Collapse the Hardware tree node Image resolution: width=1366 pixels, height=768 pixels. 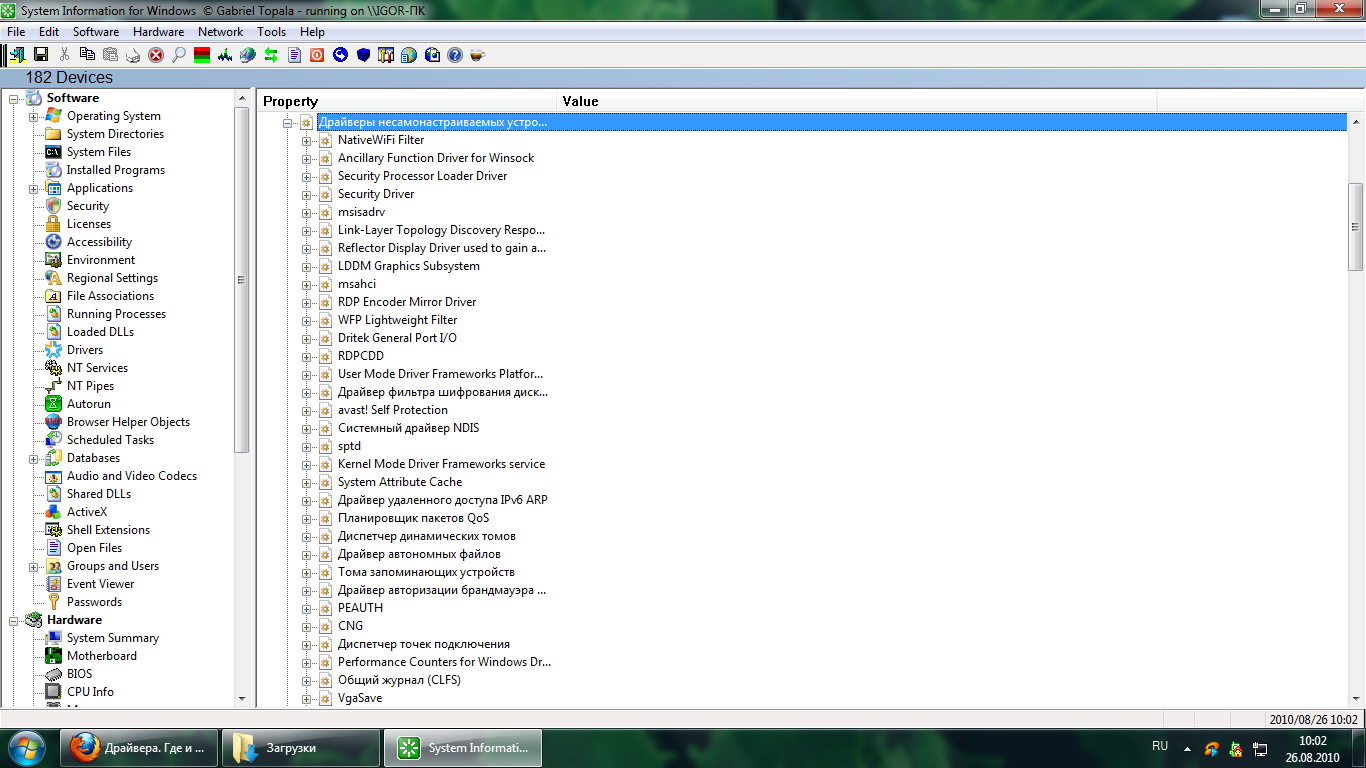pos(14,620)
